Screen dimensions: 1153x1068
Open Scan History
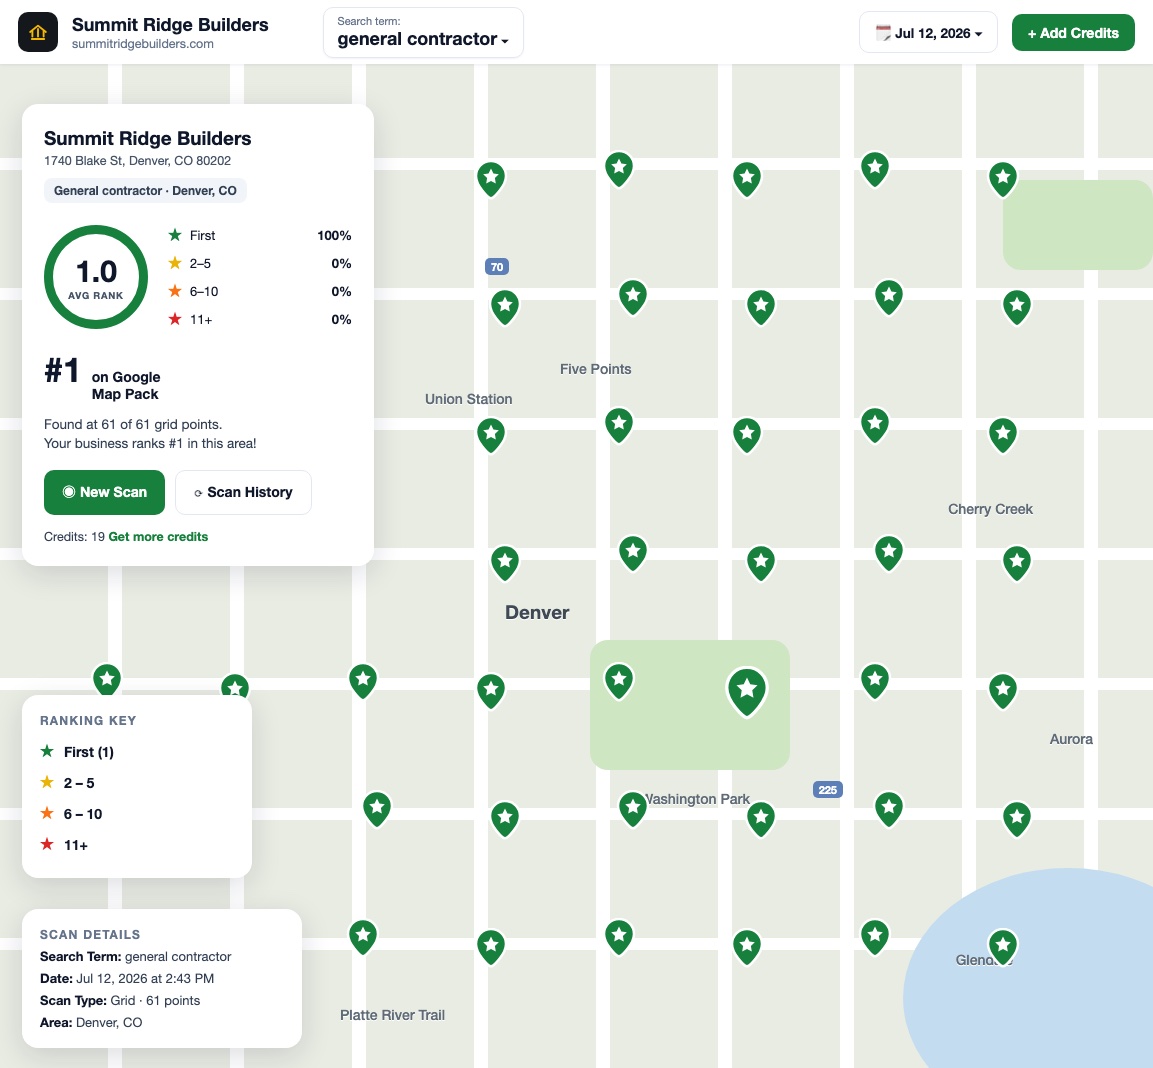coord(243,492)
